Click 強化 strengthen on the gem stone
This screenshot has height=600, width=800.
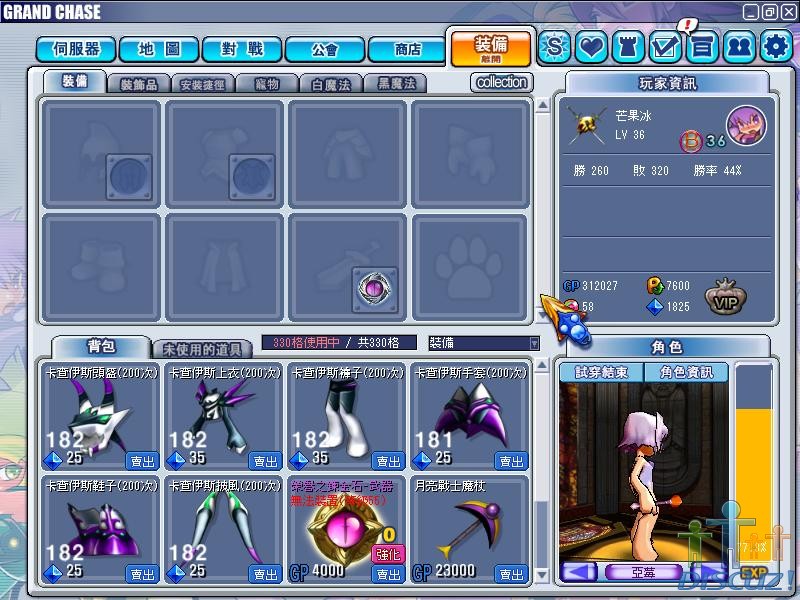[x=388, y=554]
